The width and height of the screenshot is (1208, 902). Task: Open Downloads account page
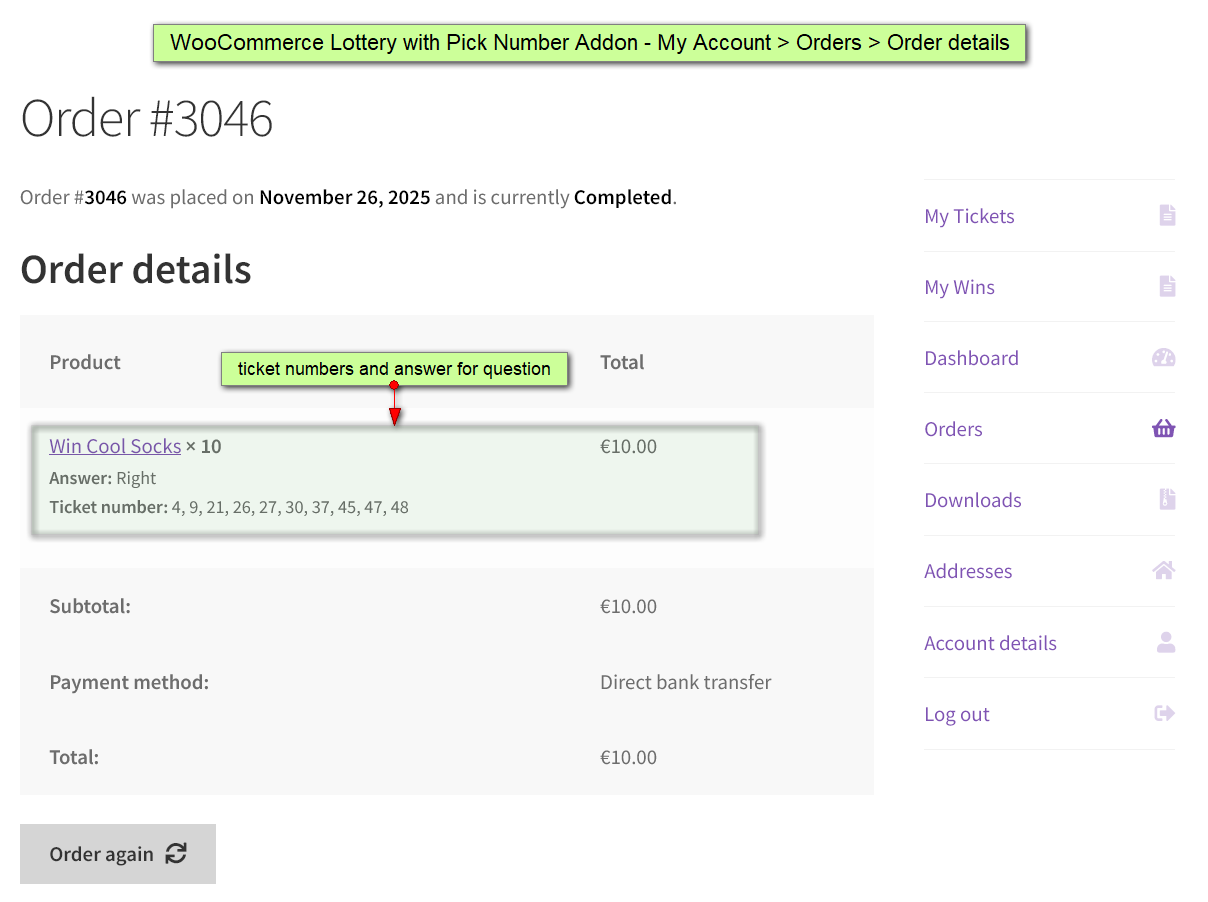(972, 500)
